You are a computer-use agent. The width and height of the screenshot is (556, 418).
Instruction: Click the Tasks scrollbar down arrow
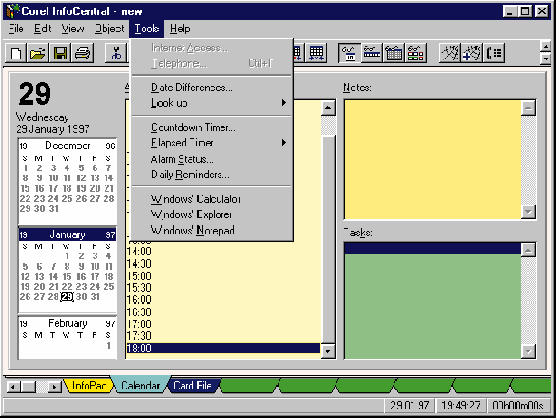pyautogui.click(x=528, y=351)
